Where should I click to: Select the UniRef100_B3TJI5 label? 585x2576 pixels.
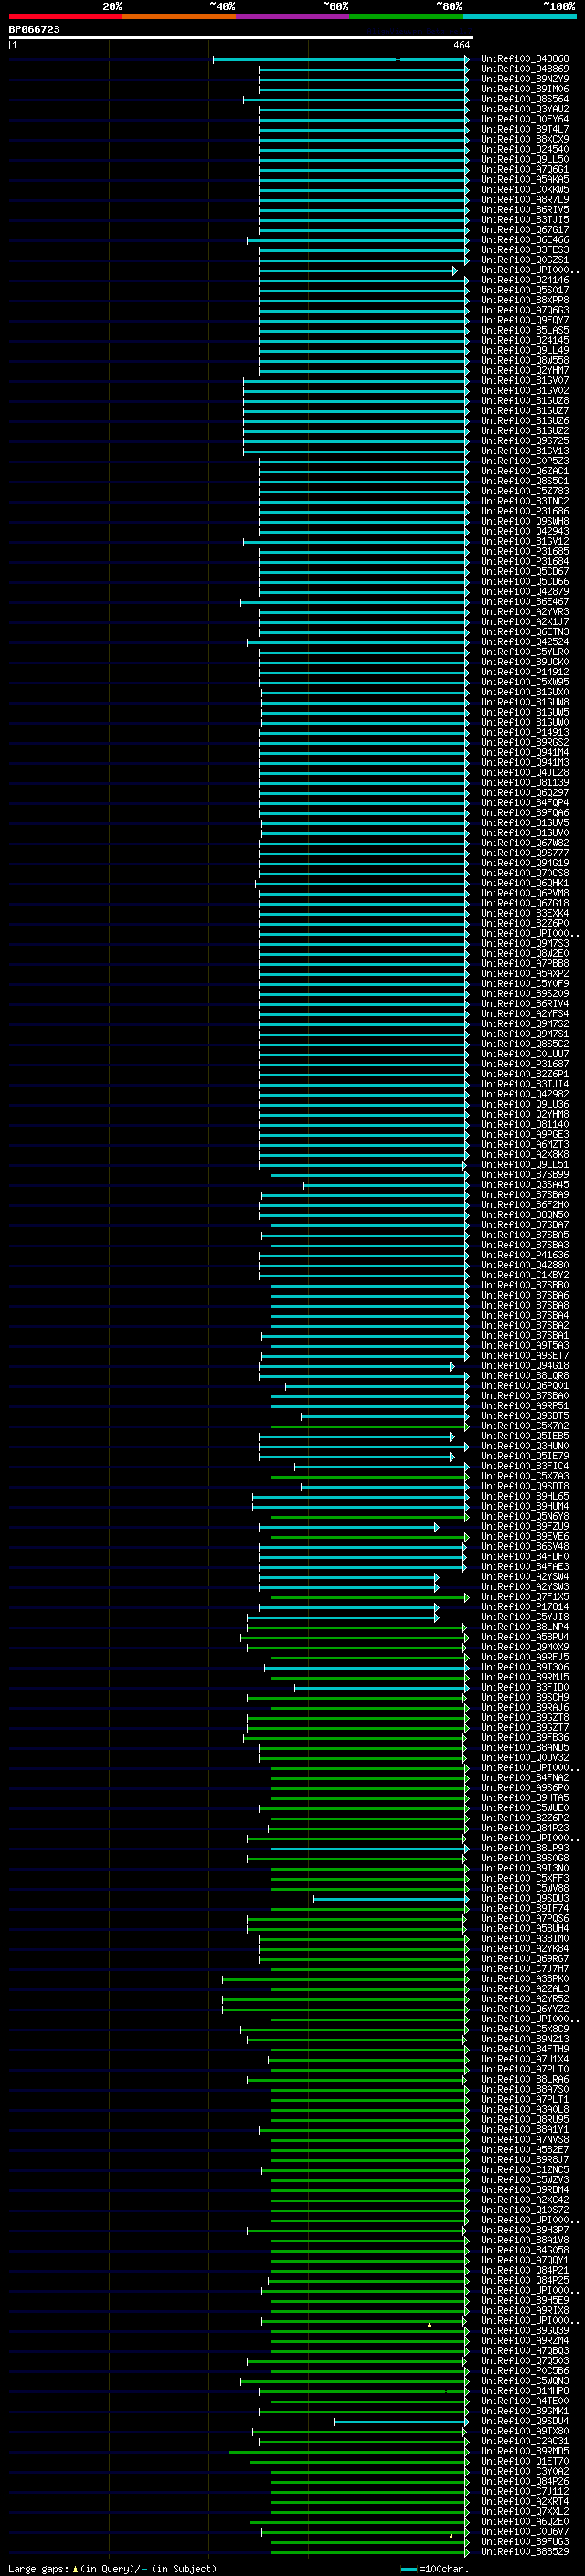524,220
